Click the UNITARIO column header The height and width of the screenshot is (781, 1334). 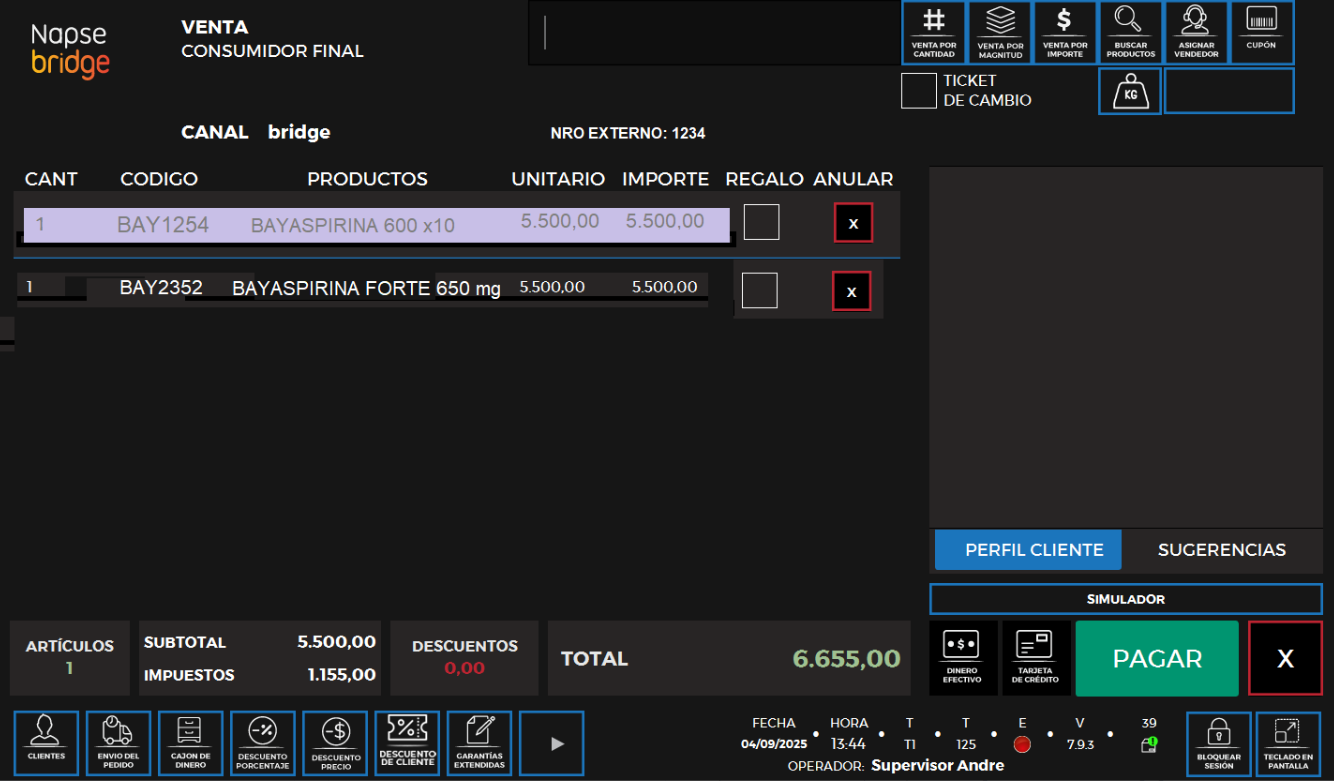[558, 179]
